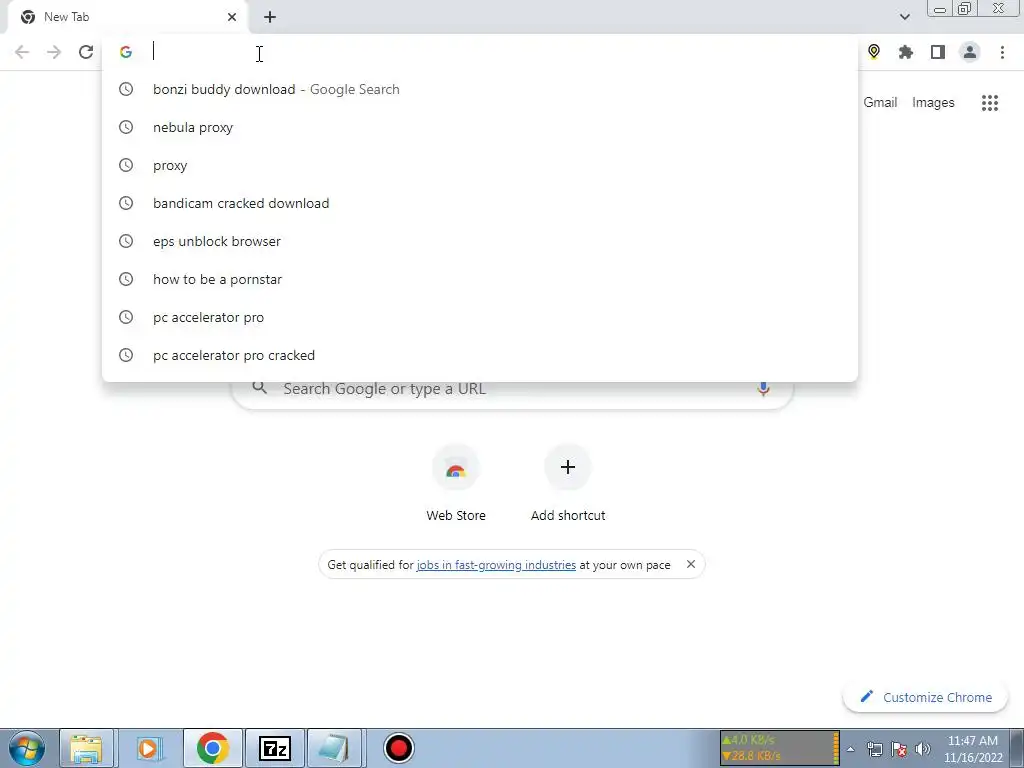Open the media player taskbar icon

(x=148, y=748)
